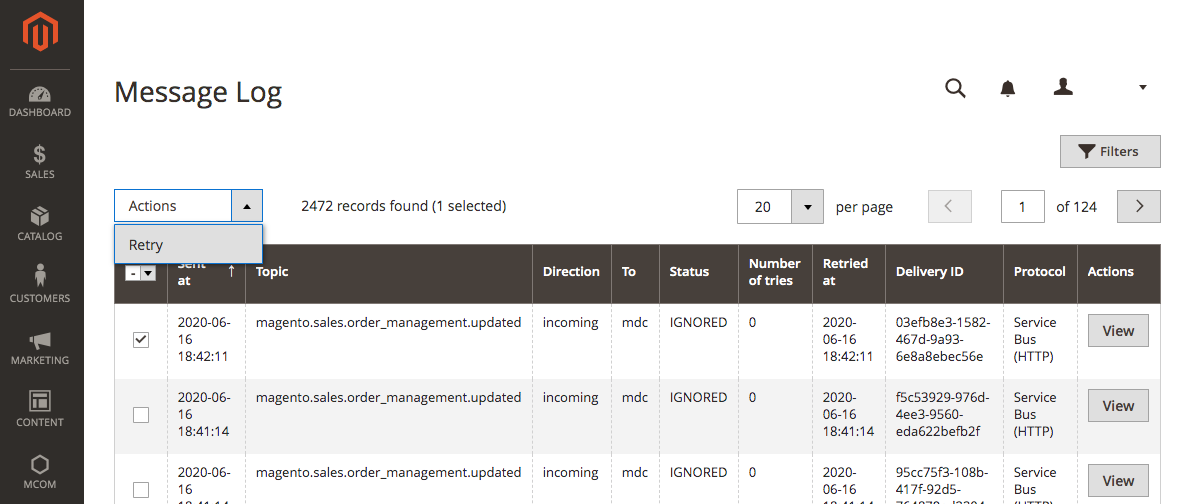Viewport: 1181px width, 504px height.
Task: Open the Dashboard sidebar section
Action: [x=40, y=102]
